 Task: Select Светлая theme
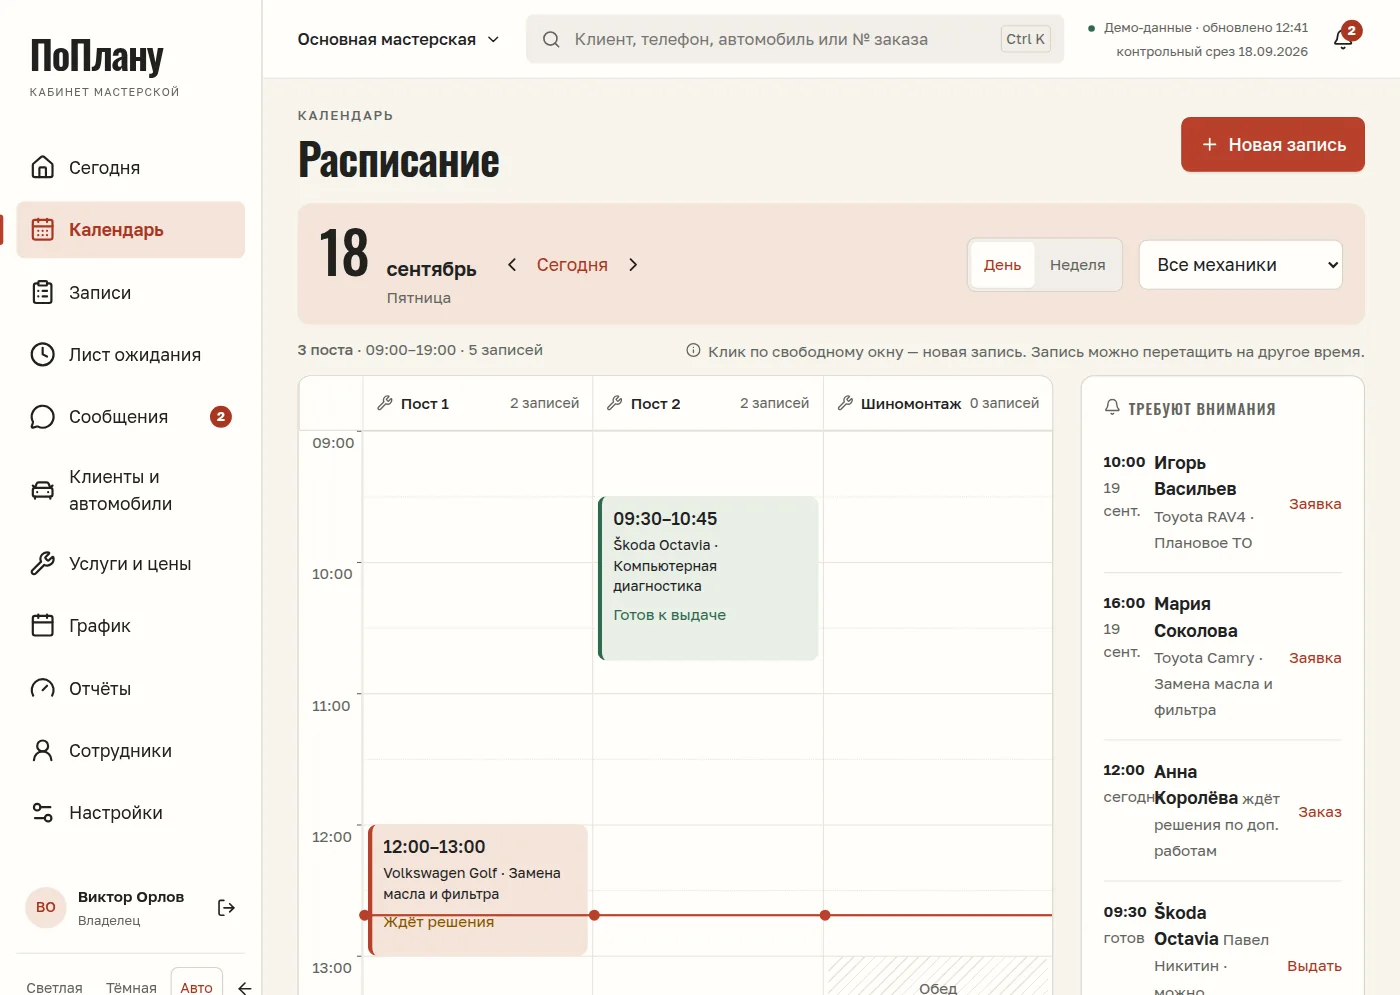point(54,988)
